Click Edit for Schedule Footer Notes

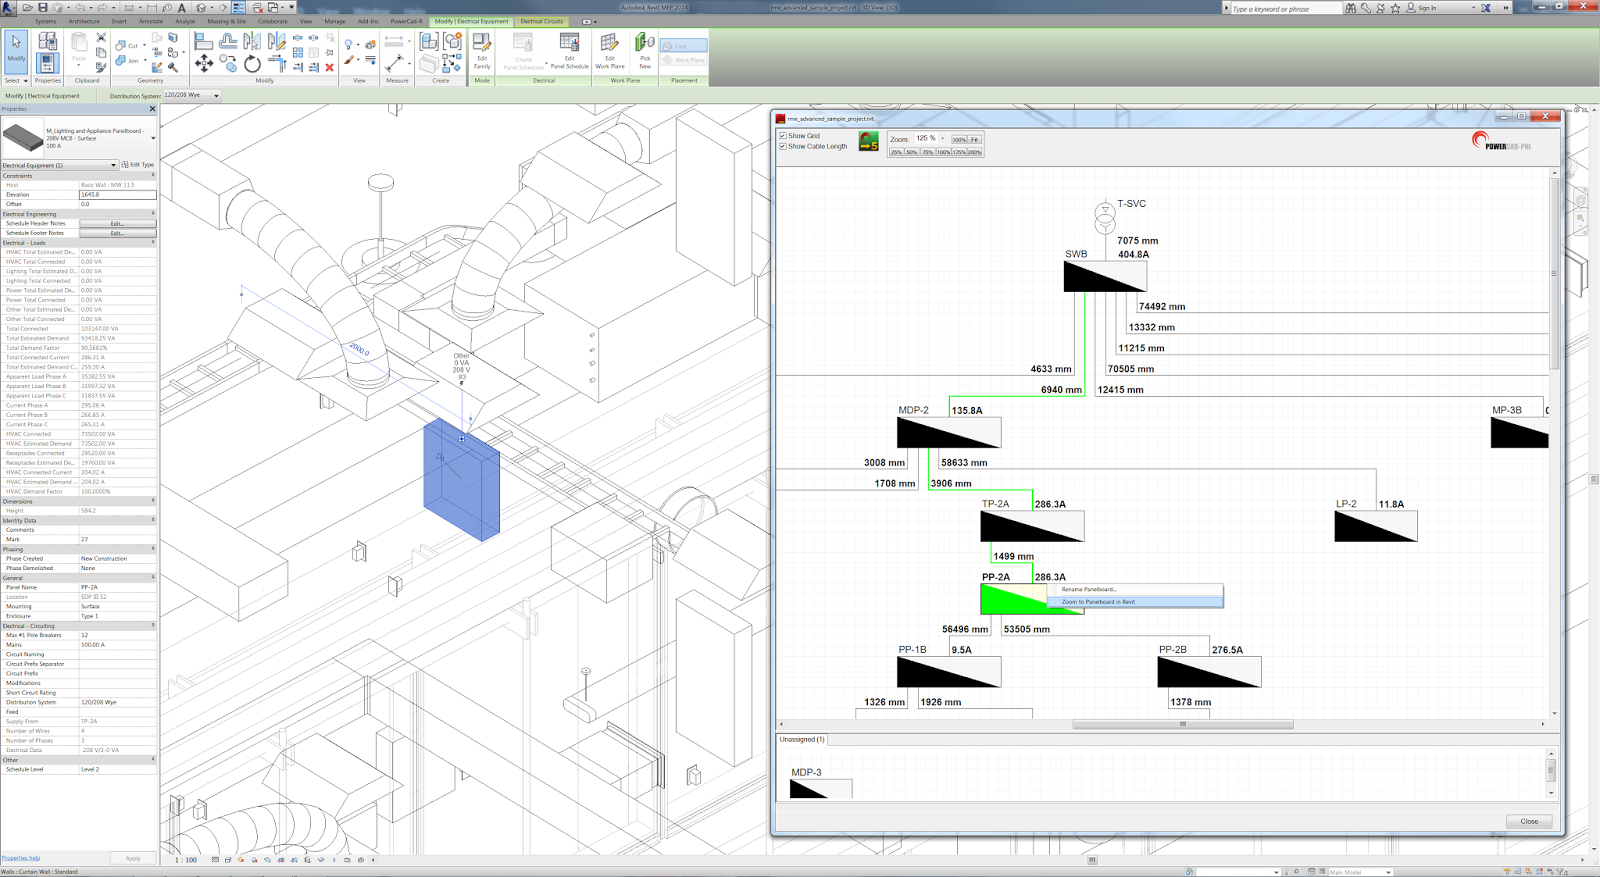click(117, 233)
